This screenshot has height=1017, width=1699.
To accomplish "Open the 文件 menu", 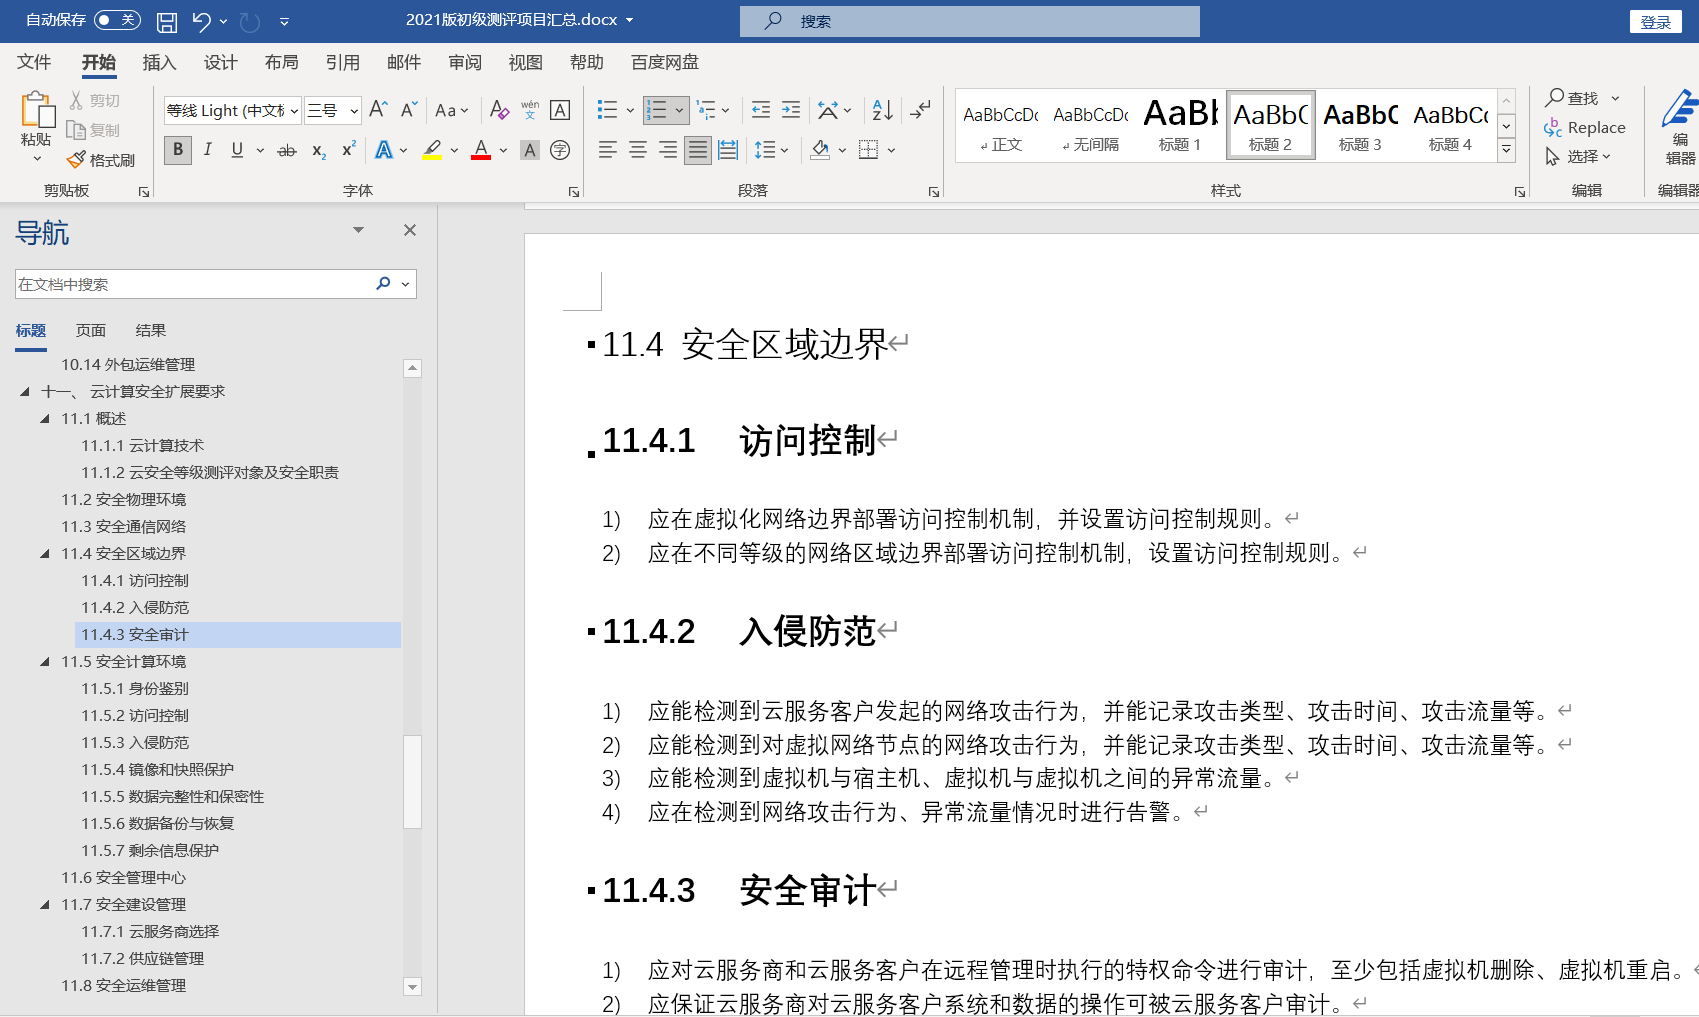I will (34, 62).
